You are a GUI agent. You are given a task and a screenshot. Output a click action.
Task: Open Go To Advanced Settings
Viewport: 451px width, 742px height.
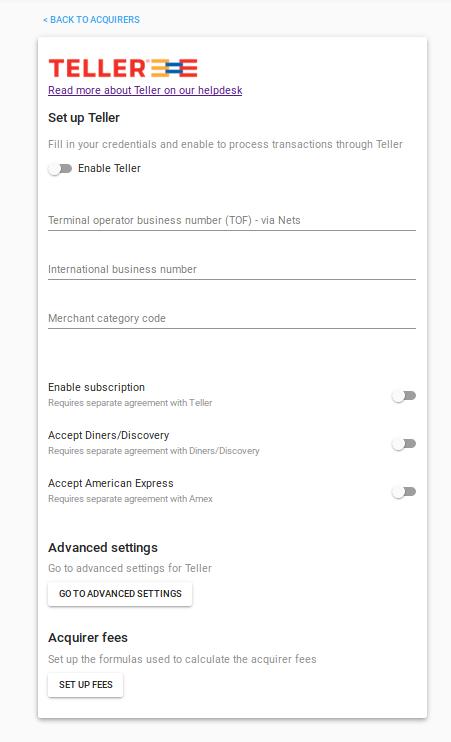point(120,594)
